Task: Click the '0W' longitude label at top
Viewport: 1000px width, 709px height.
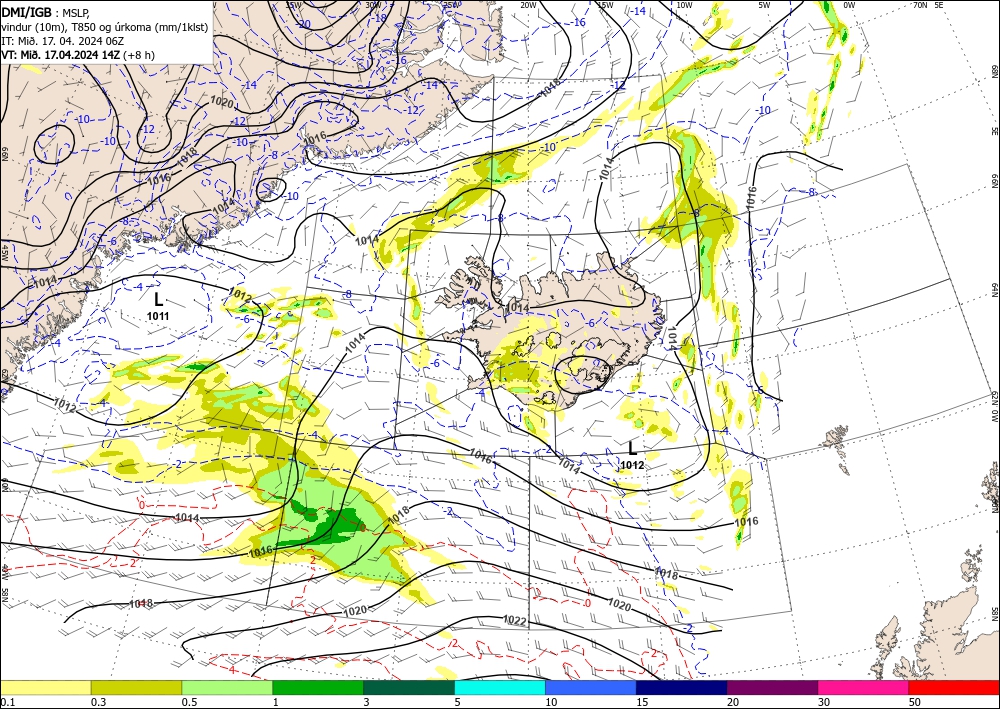Action: pyautogui.click(x=849, y=5)
